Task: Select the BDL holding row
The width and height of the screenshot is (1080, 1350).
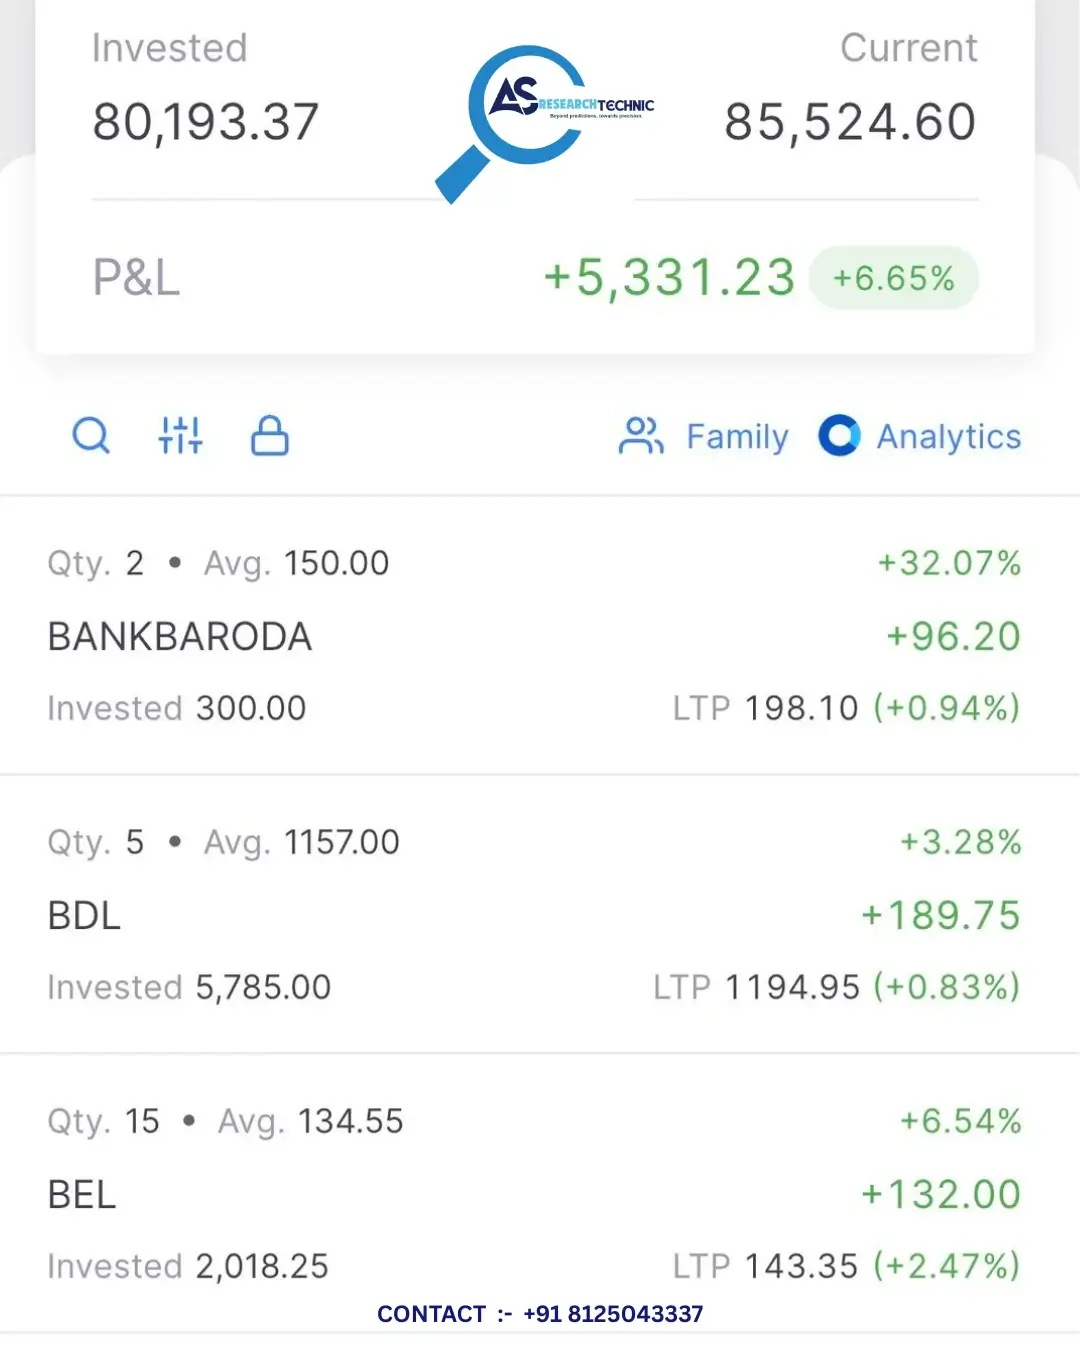Action: coord(540,914)
